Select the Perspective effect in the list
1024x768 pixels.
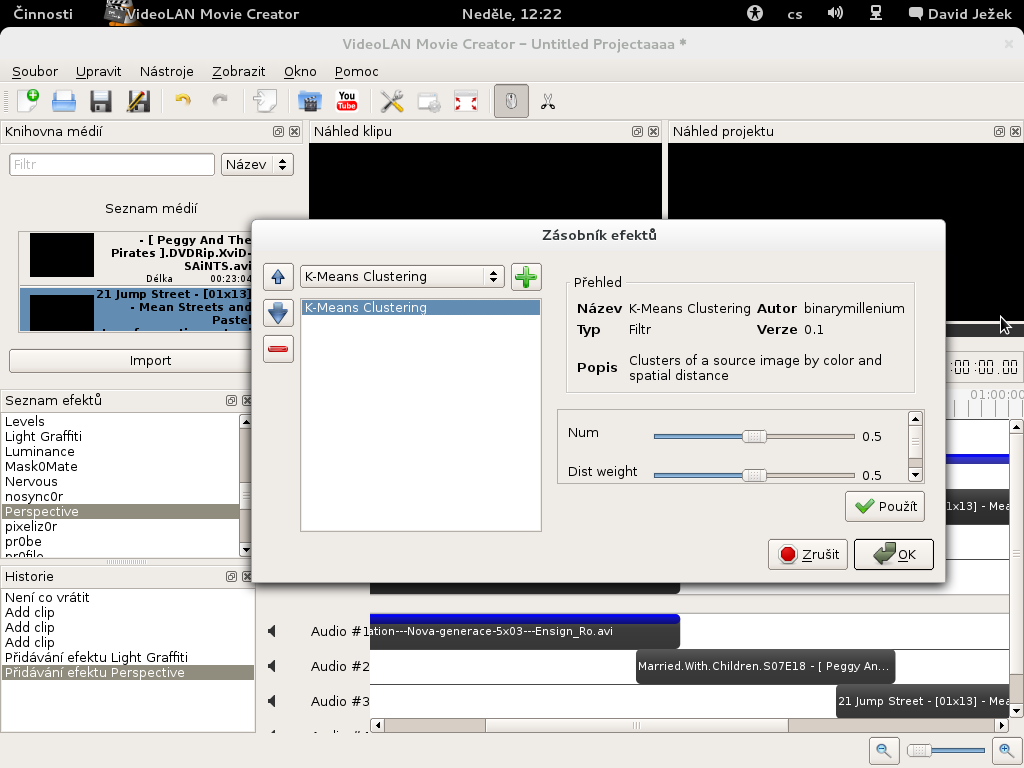click(121, 512)
